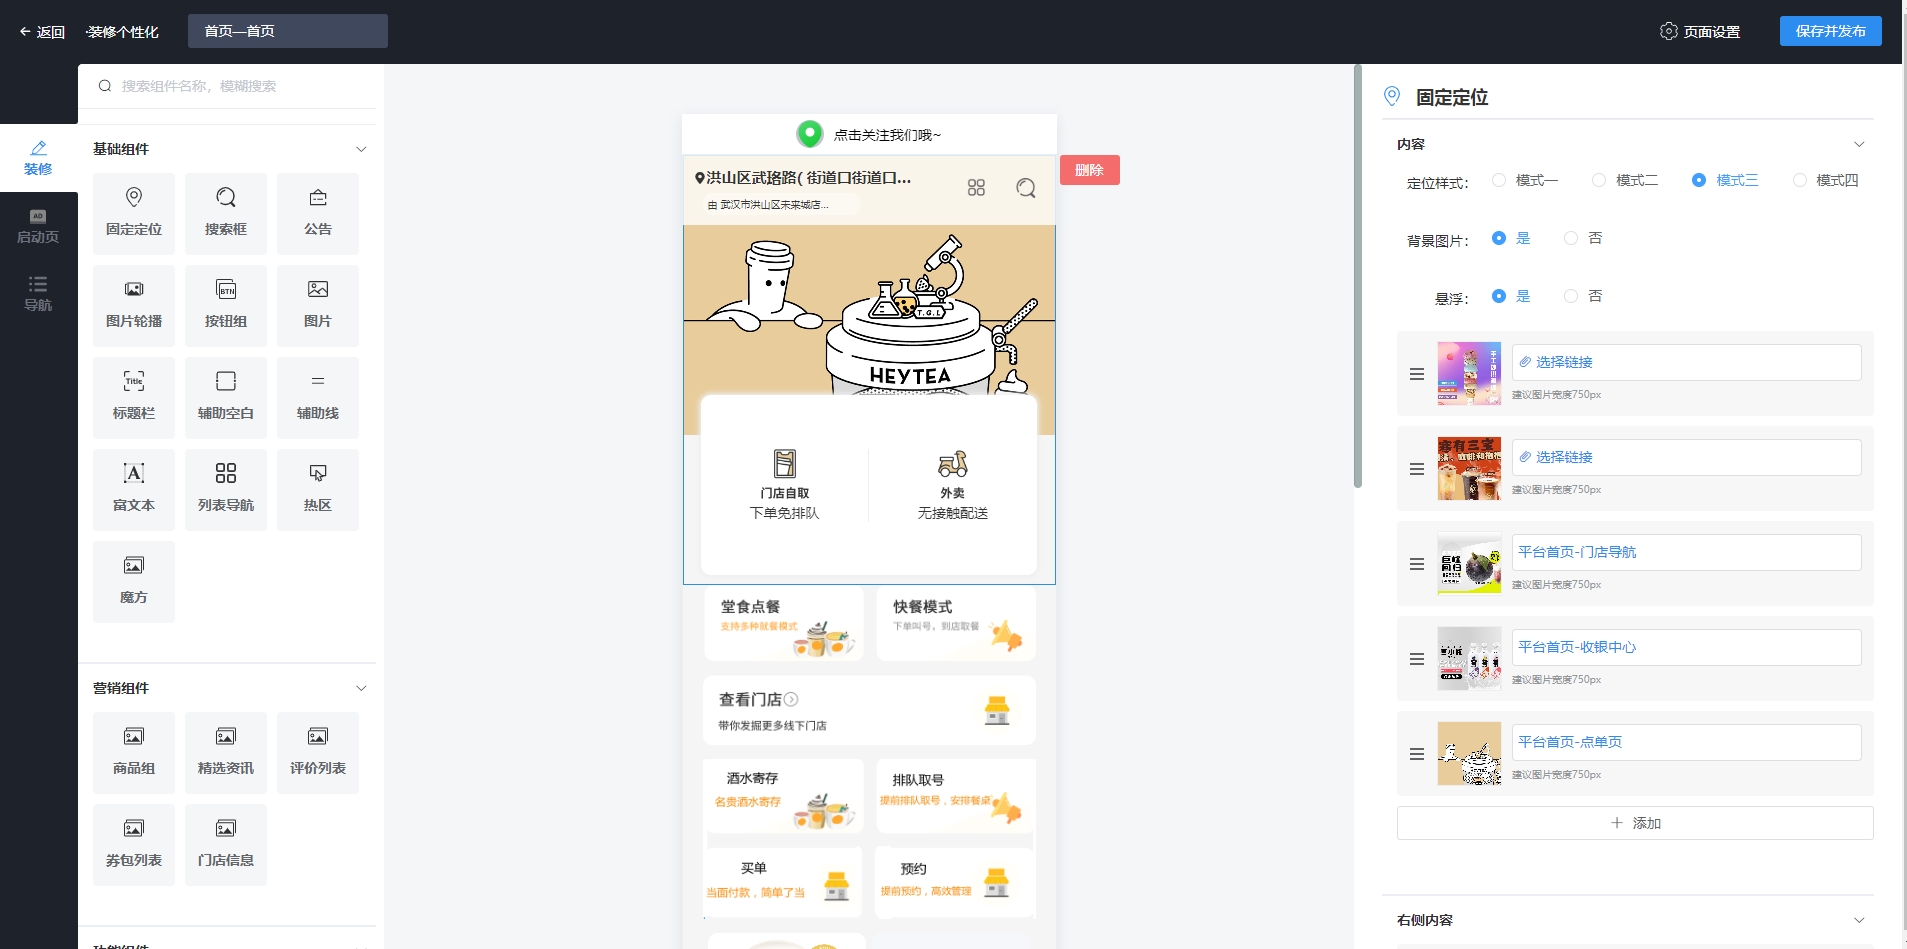Set 背景图片 to 是
Screen dimensions: 1907x949
[x=1511, y=238]
